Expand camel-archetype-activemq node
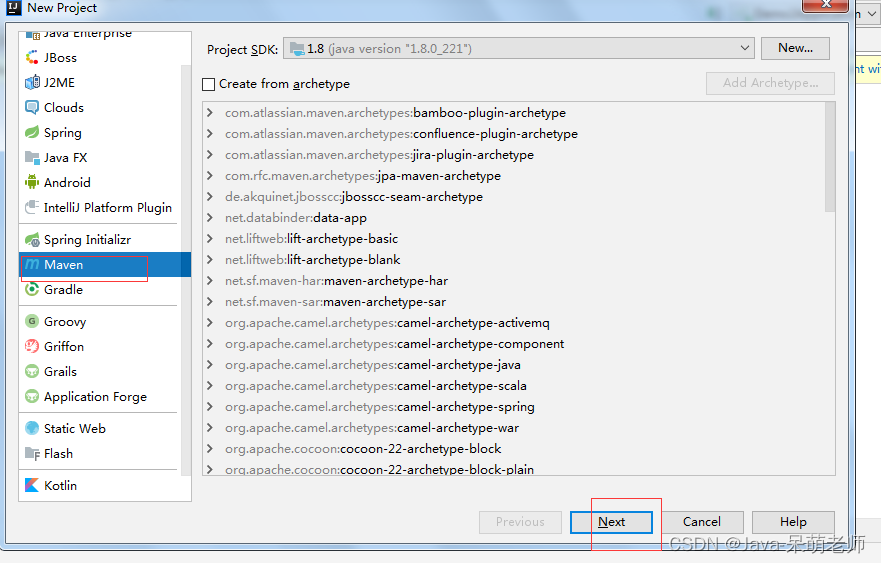 (210, 323)
